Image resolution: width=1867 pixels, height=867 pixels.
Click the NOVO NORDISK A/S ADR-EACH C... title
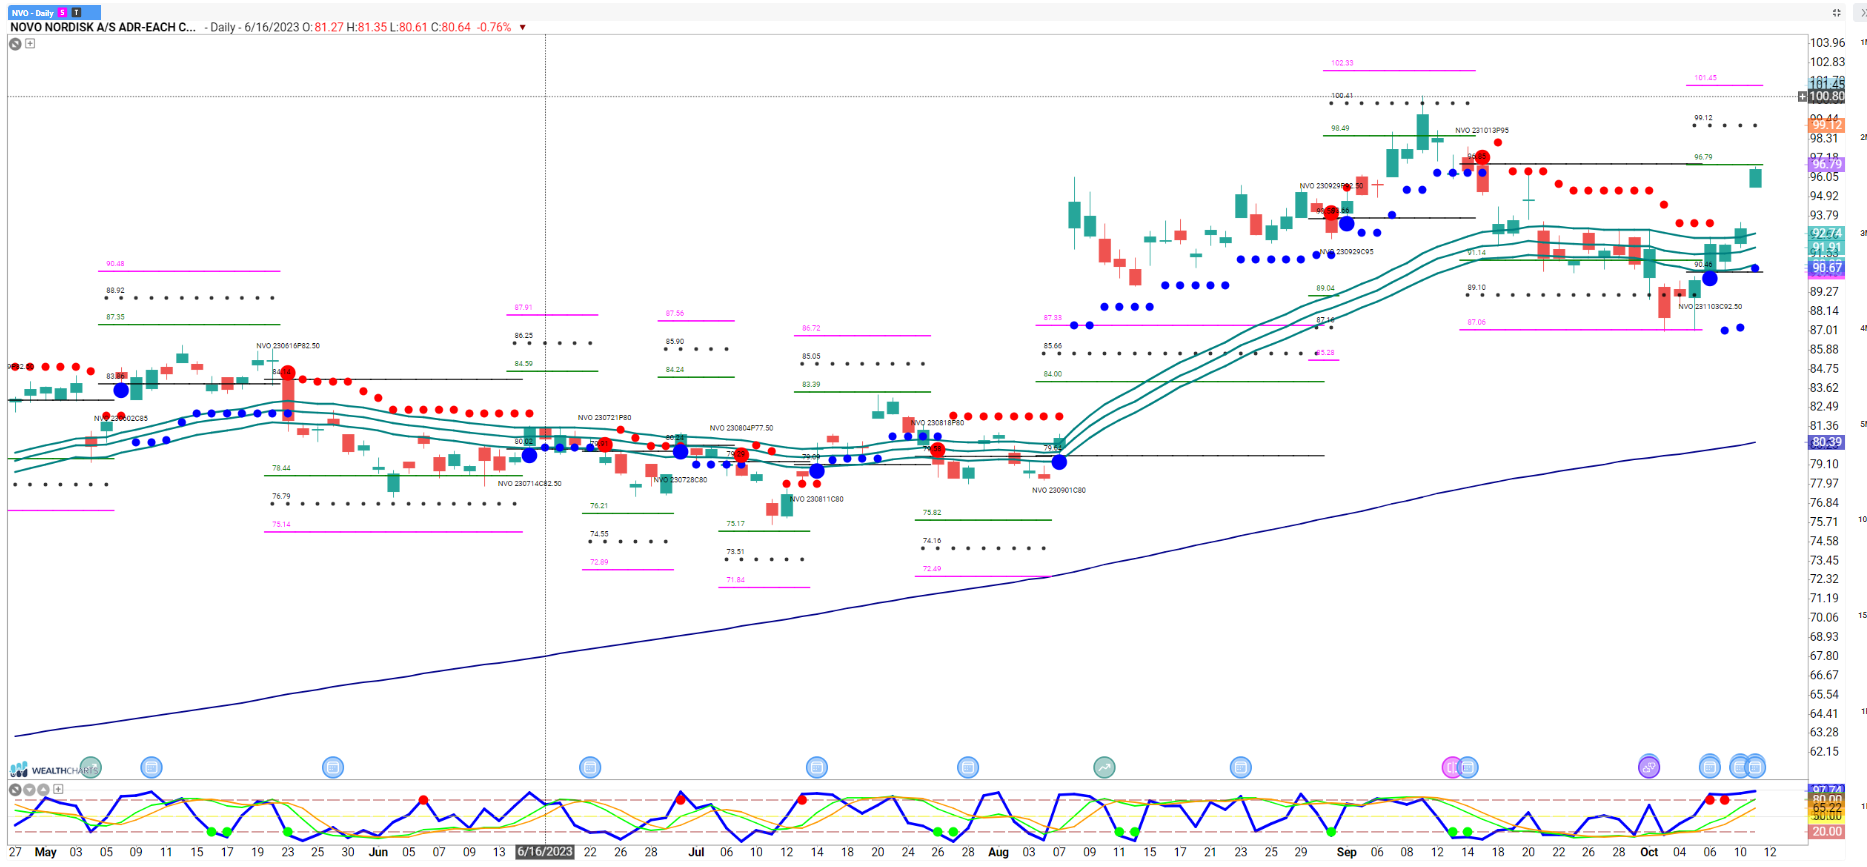[x=103, y=28]
